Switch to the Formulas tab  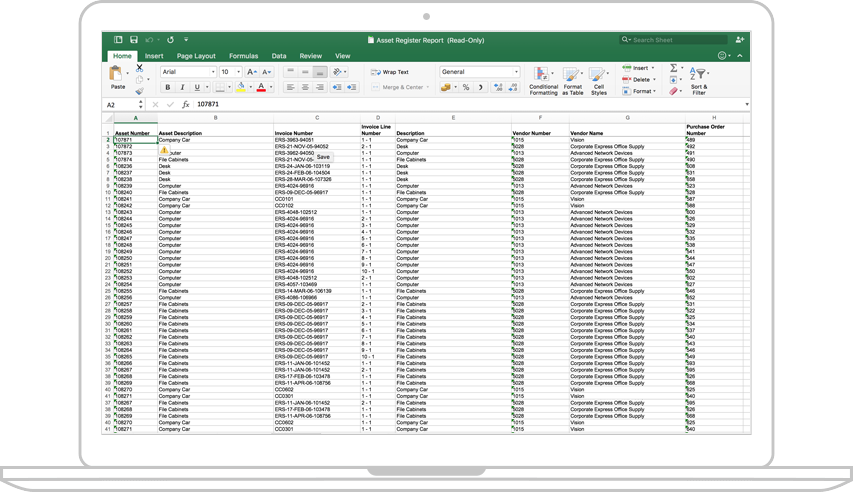point(243,56)
